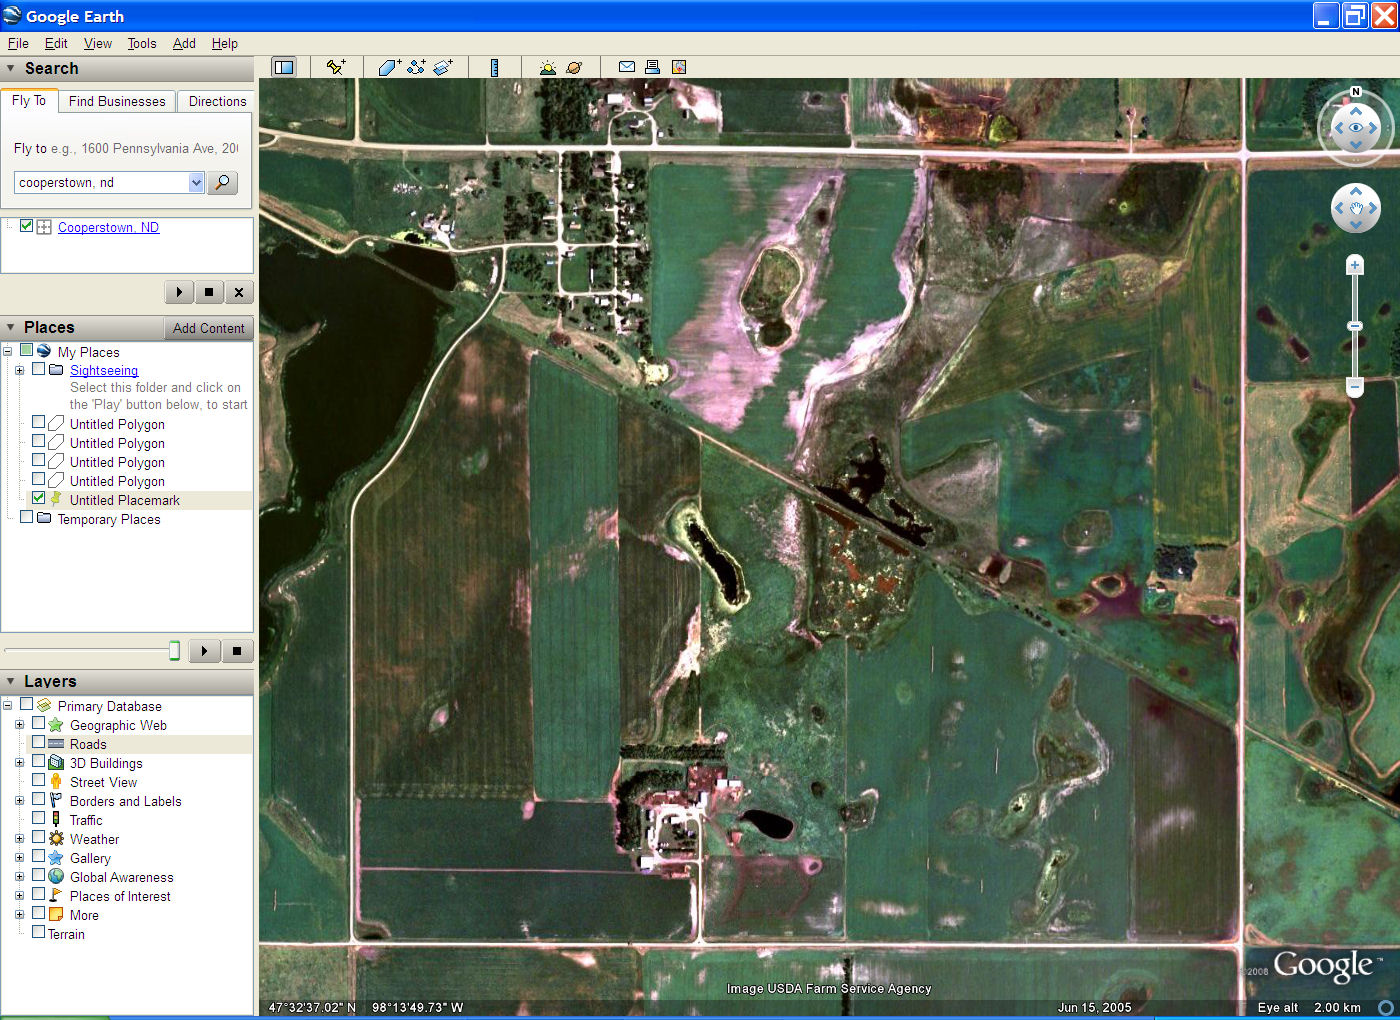Clear search results with X button
Viewport: 1400px width, 1020px height.
pos(239,292)
